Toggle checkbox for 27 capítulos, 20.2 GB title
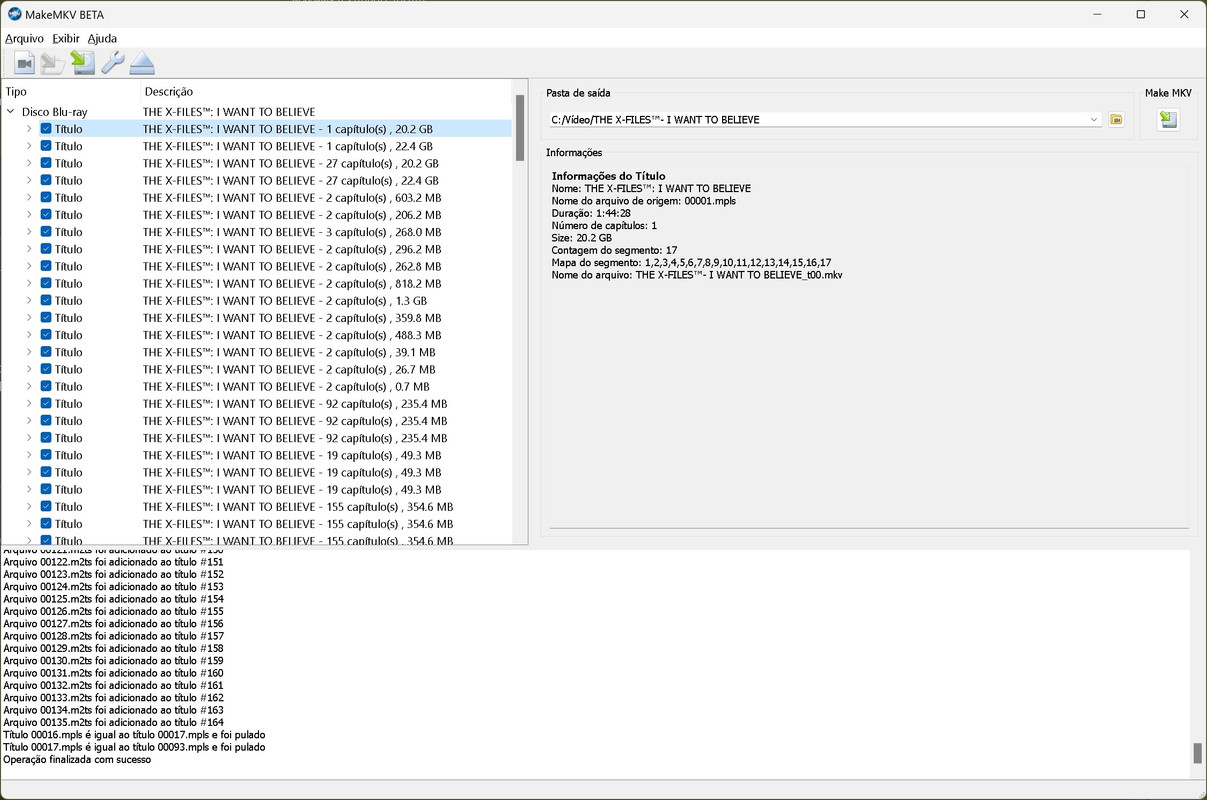The height and width of the screenshot is (800, 1207). coord(46,163)
